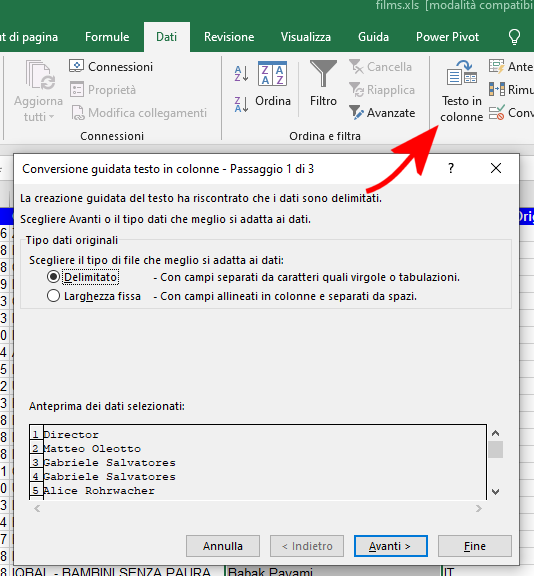Click the lightbulb Tell me icon
The width and height of the screenshot is (534, 576).
tap(514, 37)
